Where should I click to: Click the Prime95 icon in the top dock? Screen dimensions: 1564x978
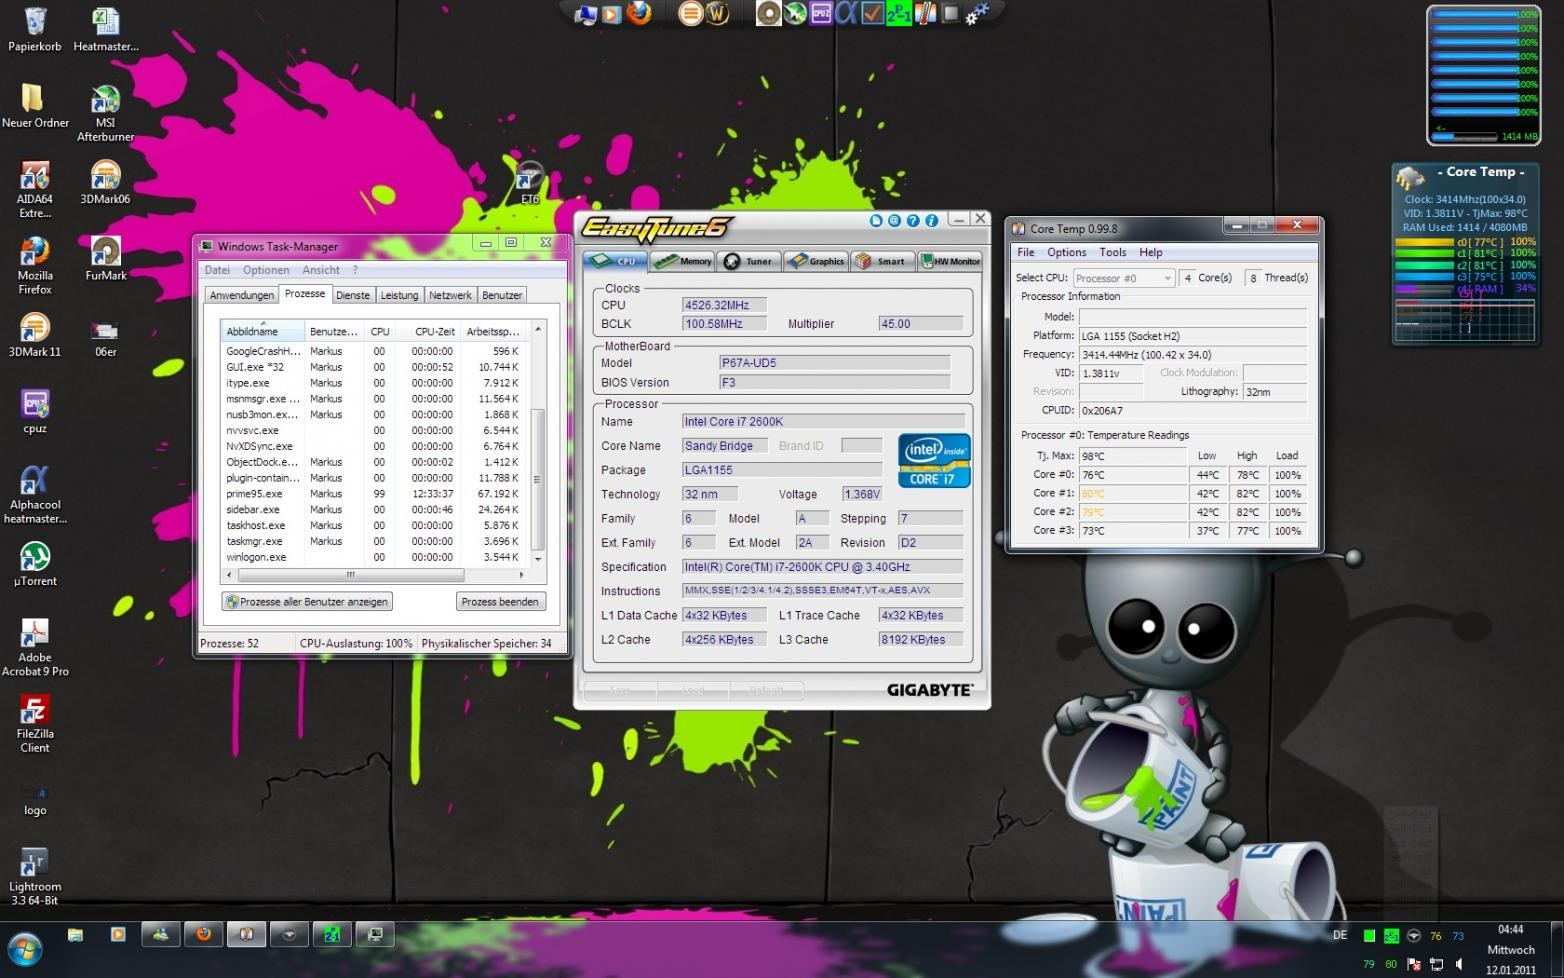899,13
